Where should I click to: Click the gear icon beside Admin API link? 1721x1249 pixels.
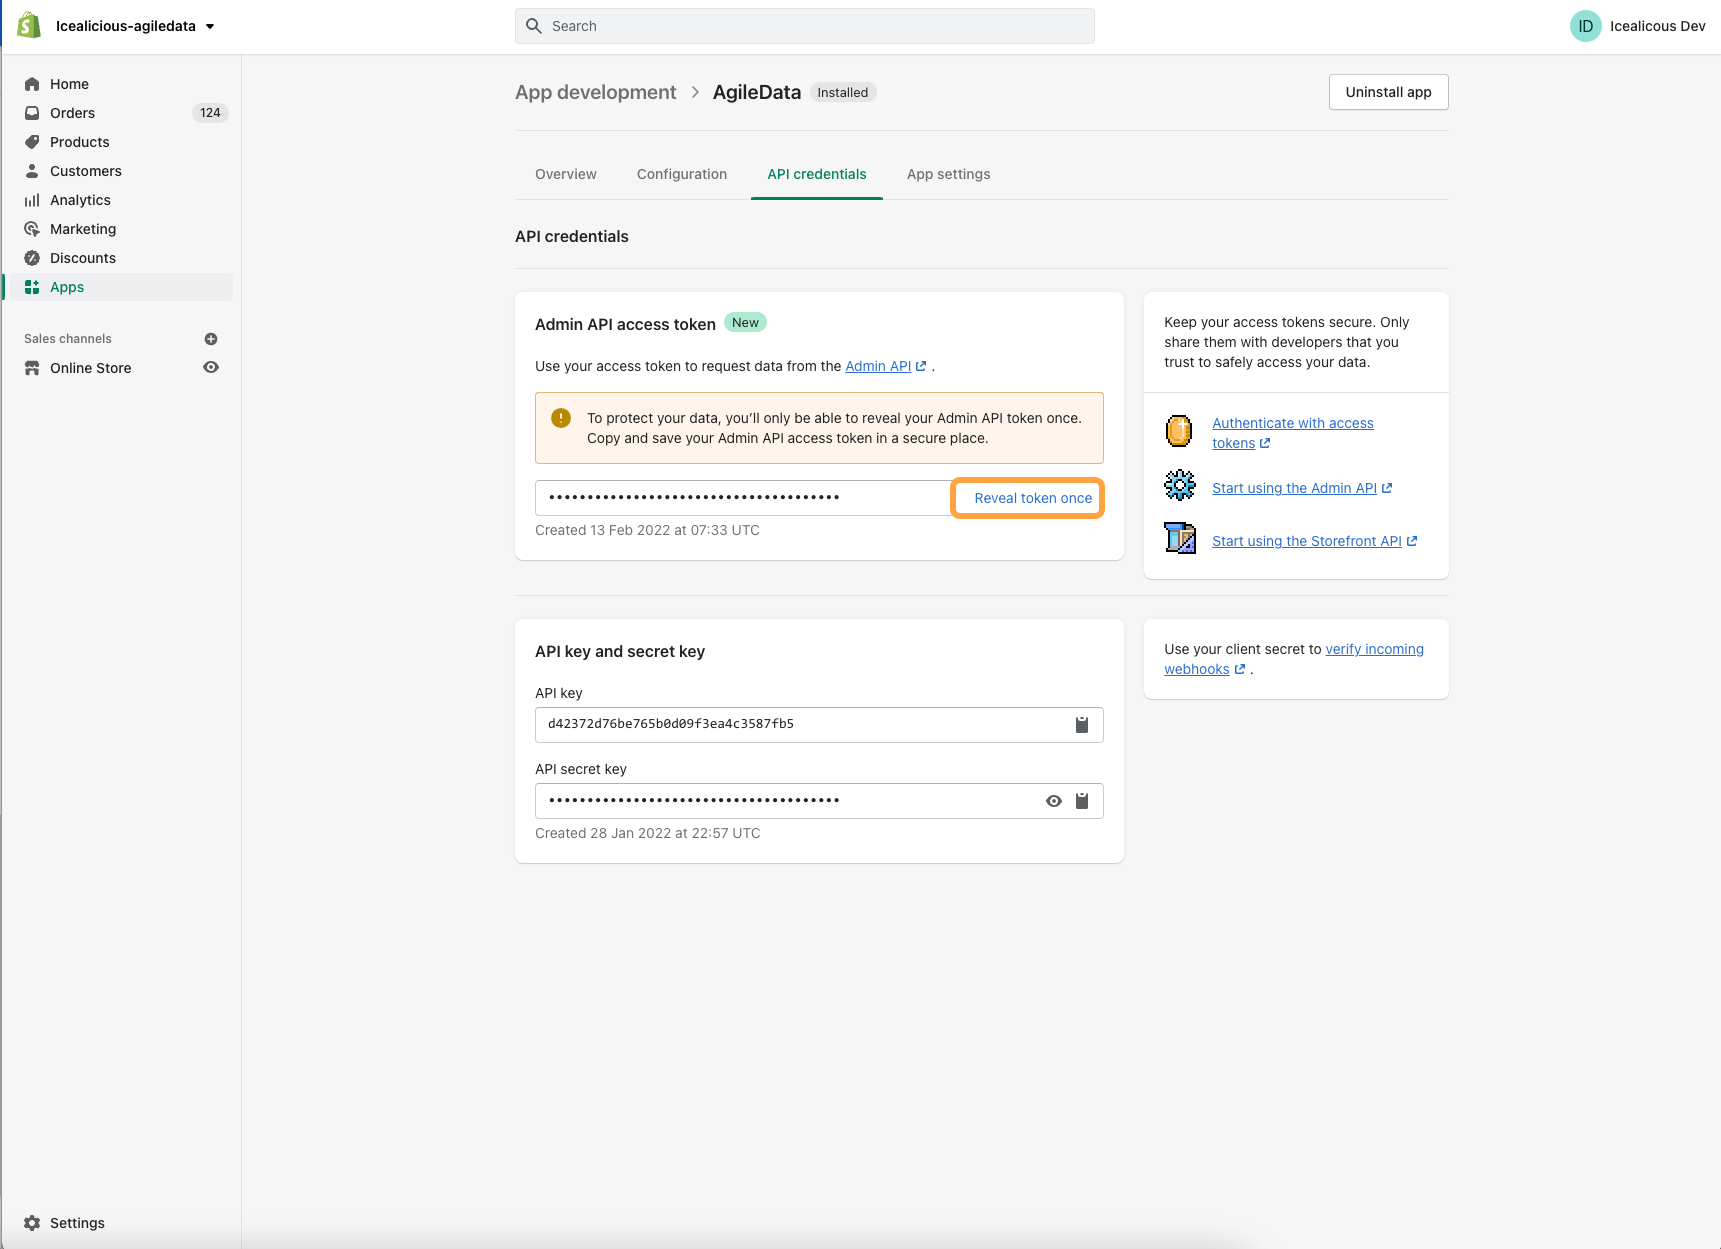tap(1180, 486)
